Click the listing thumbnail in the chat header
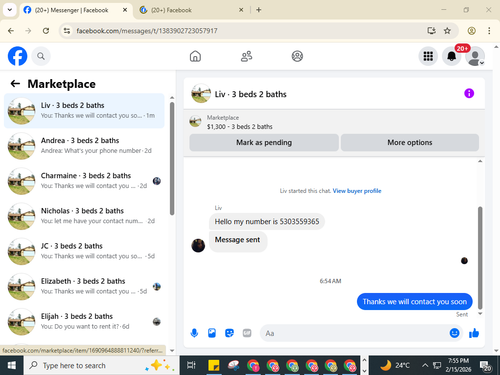The width and height of the screenshot is (500, 375). tap(201, 93)
